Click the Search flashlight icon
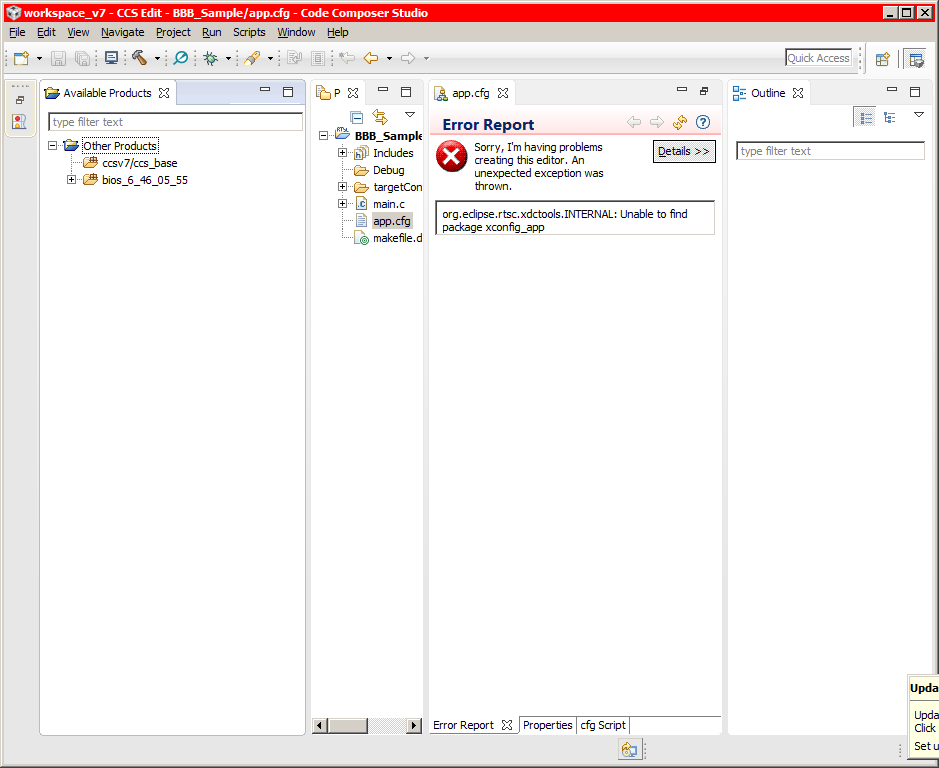939x768 pixels. click(x=252, y=58)
